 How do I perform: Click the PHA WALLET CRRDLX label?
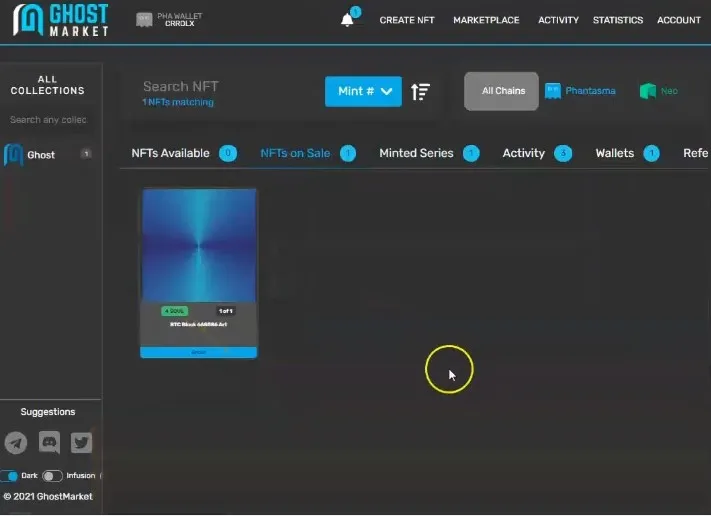tap(180, 19)
